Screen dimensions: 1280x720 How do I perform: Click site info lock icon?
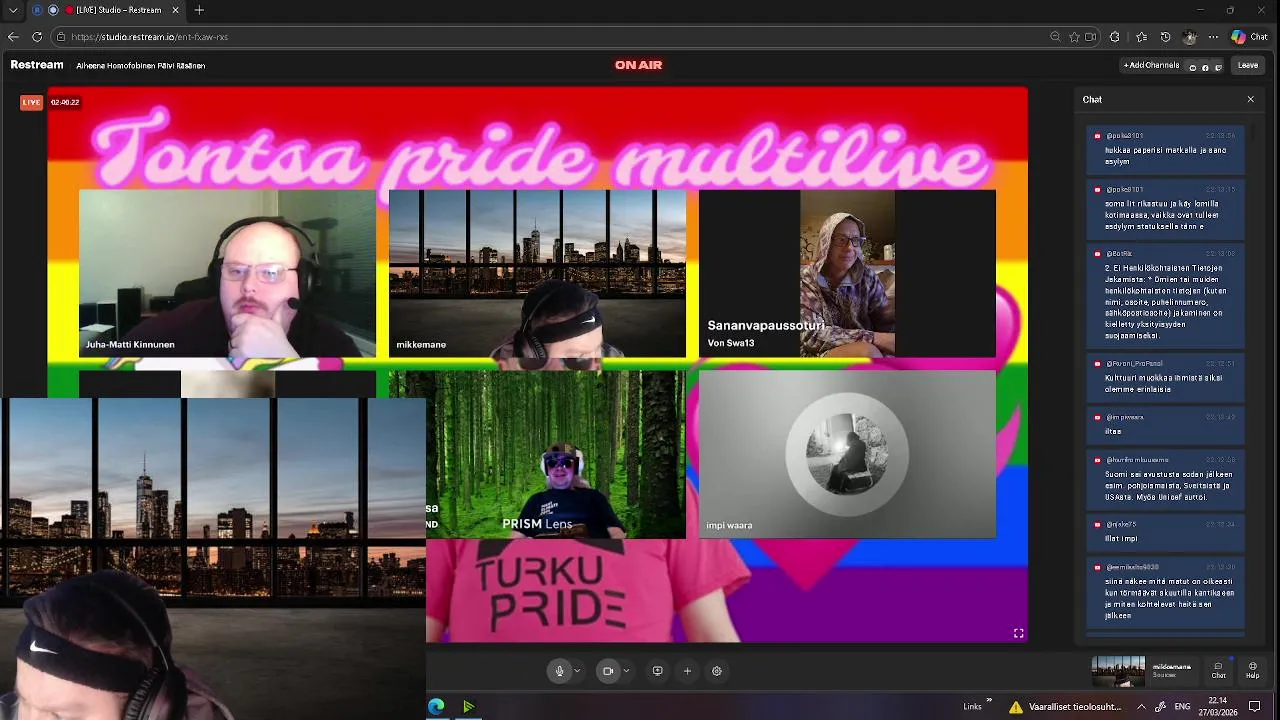(x=61, y=37)
